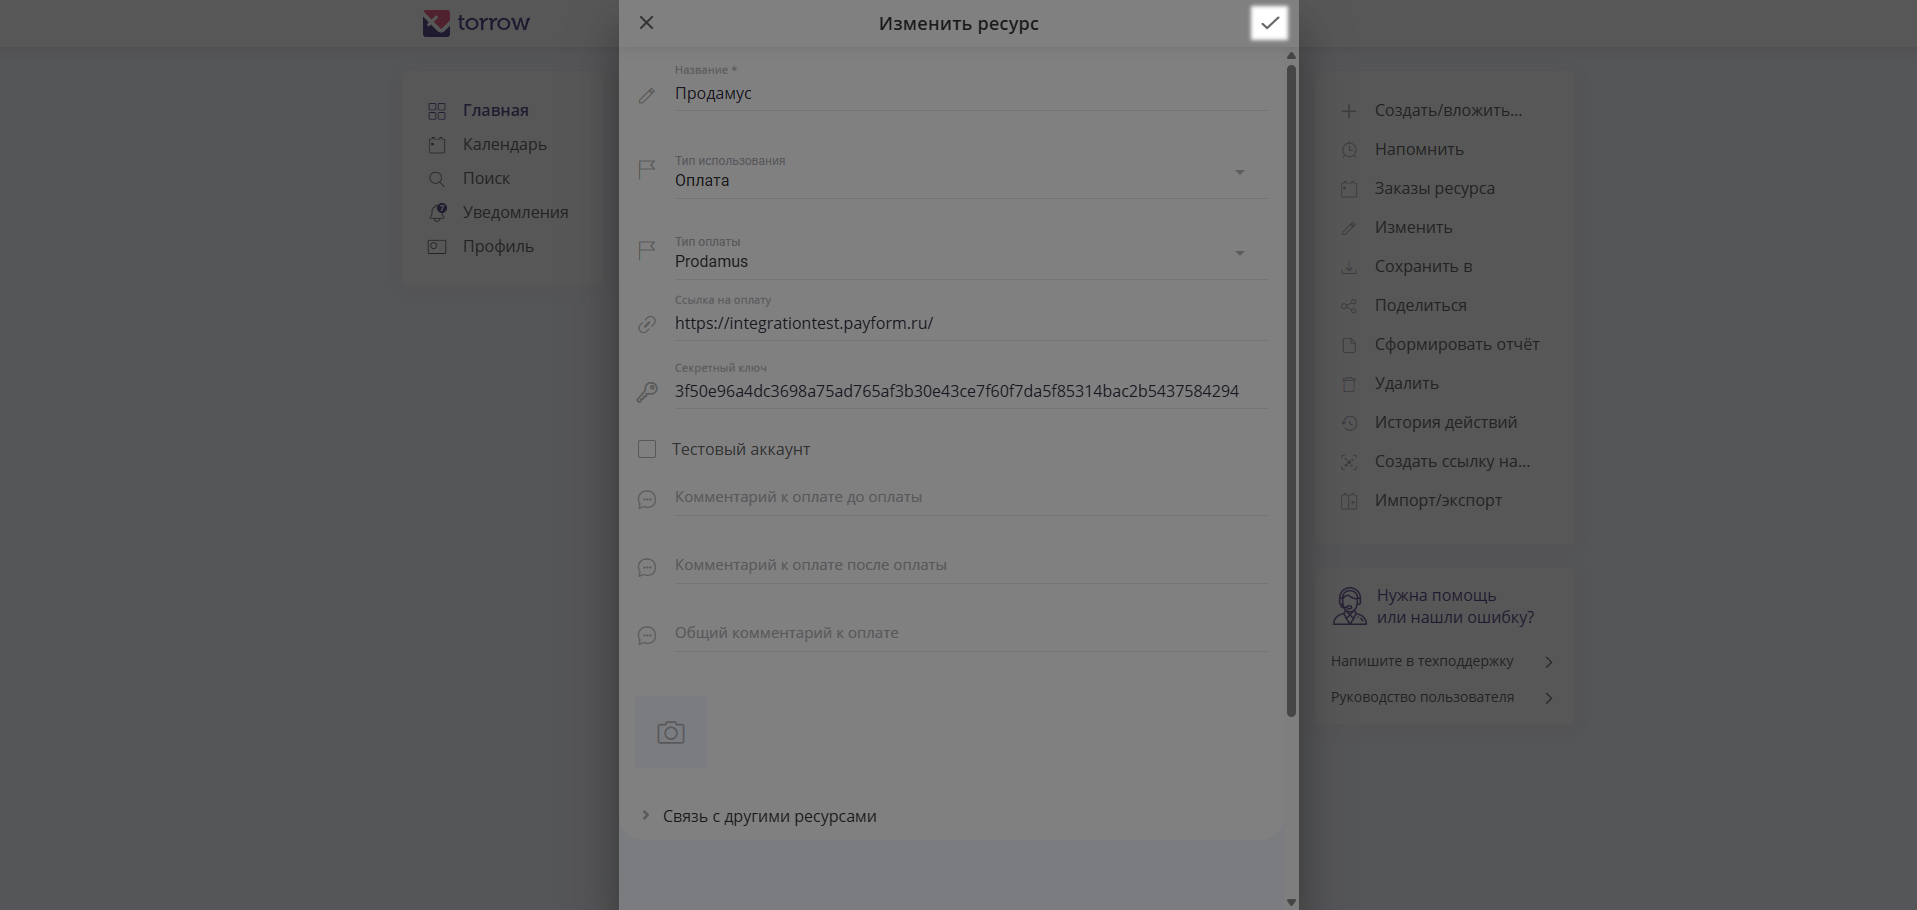Click the Удалить trash icon
The width and height of the screenshot is (1917, 910).
1349,384
